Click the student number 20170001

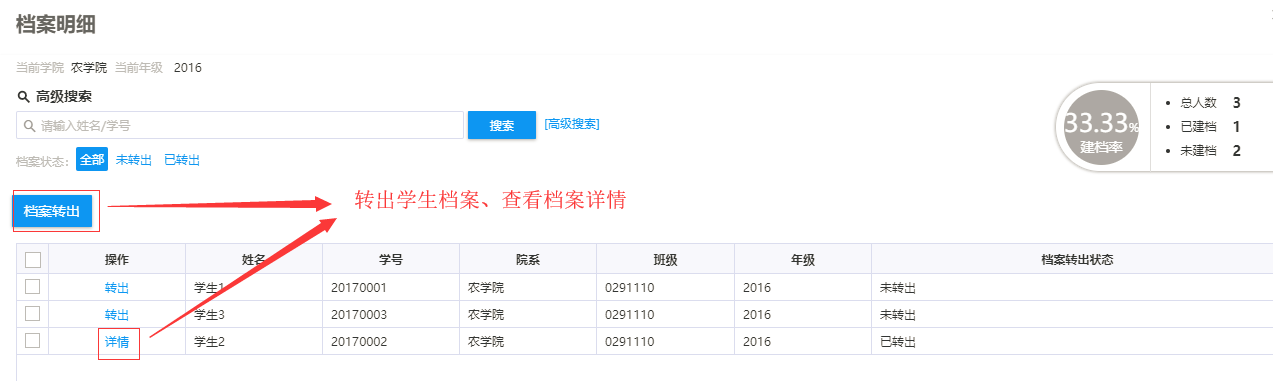point(359,288)
